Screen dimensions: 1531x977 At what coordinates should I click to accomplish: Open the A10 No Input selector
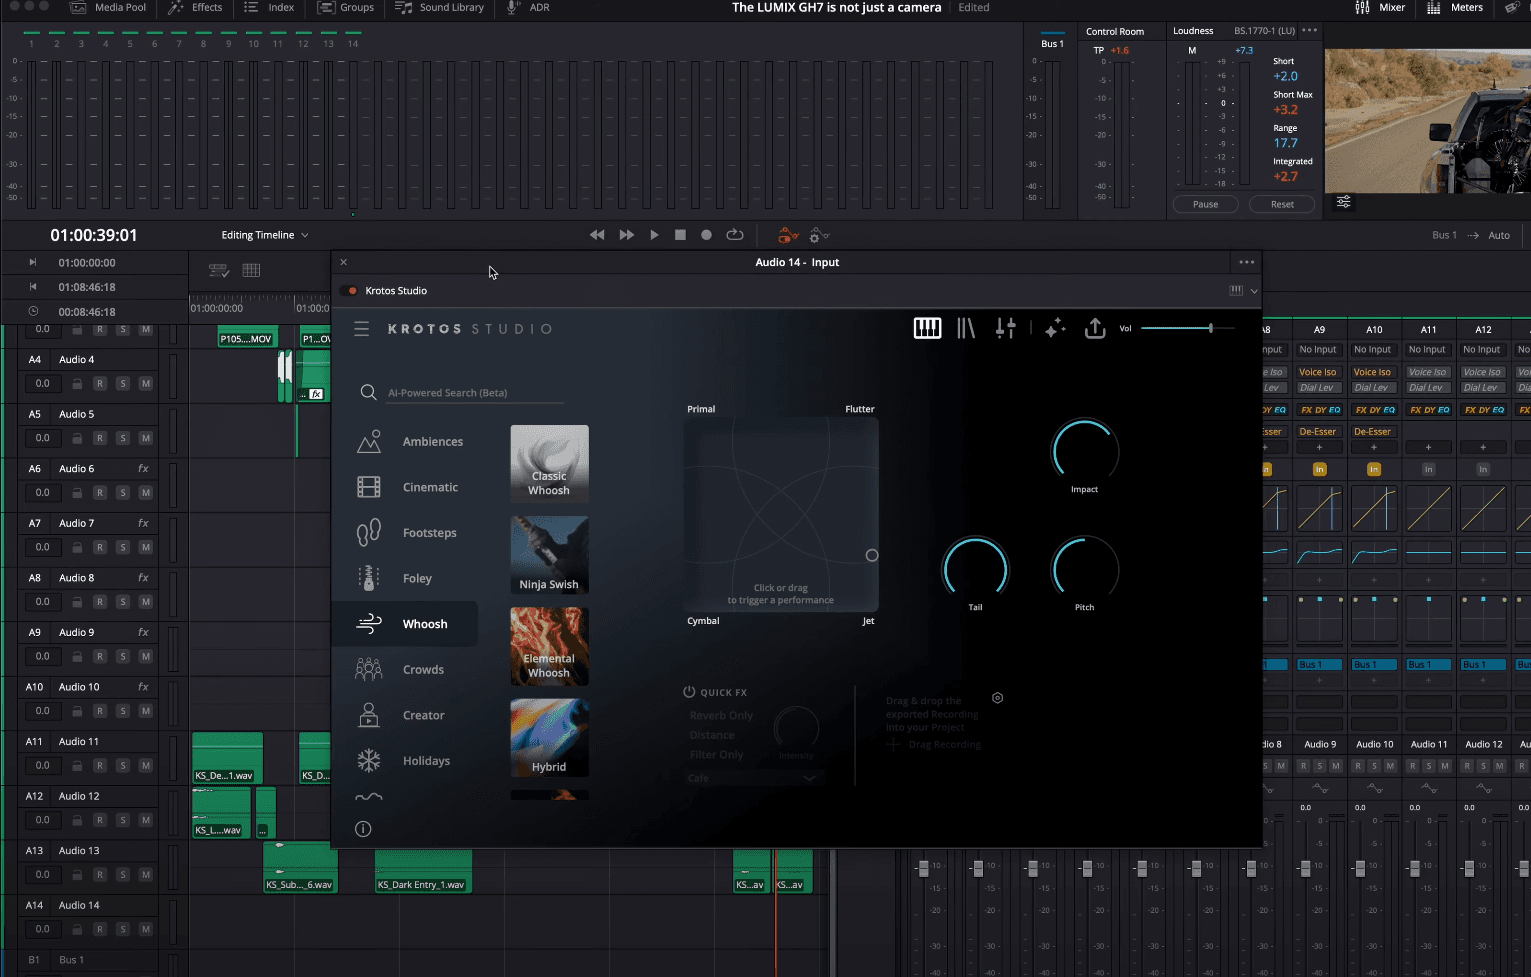click(1373, 350)
